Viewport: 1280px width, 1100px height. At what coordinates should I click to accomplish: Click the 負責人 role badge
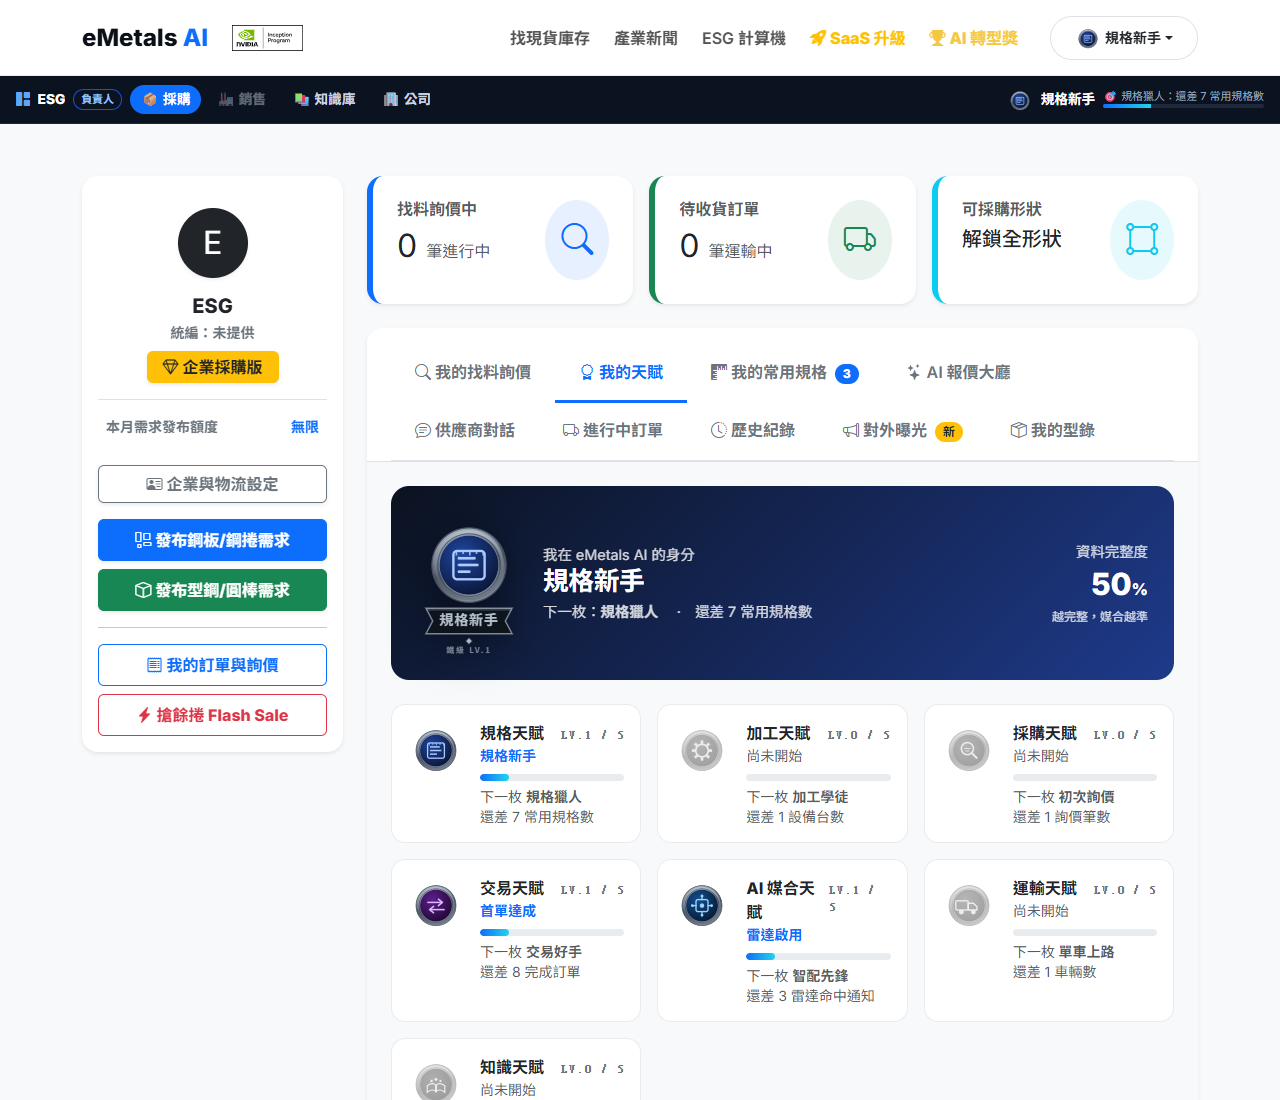pos(97,99)
